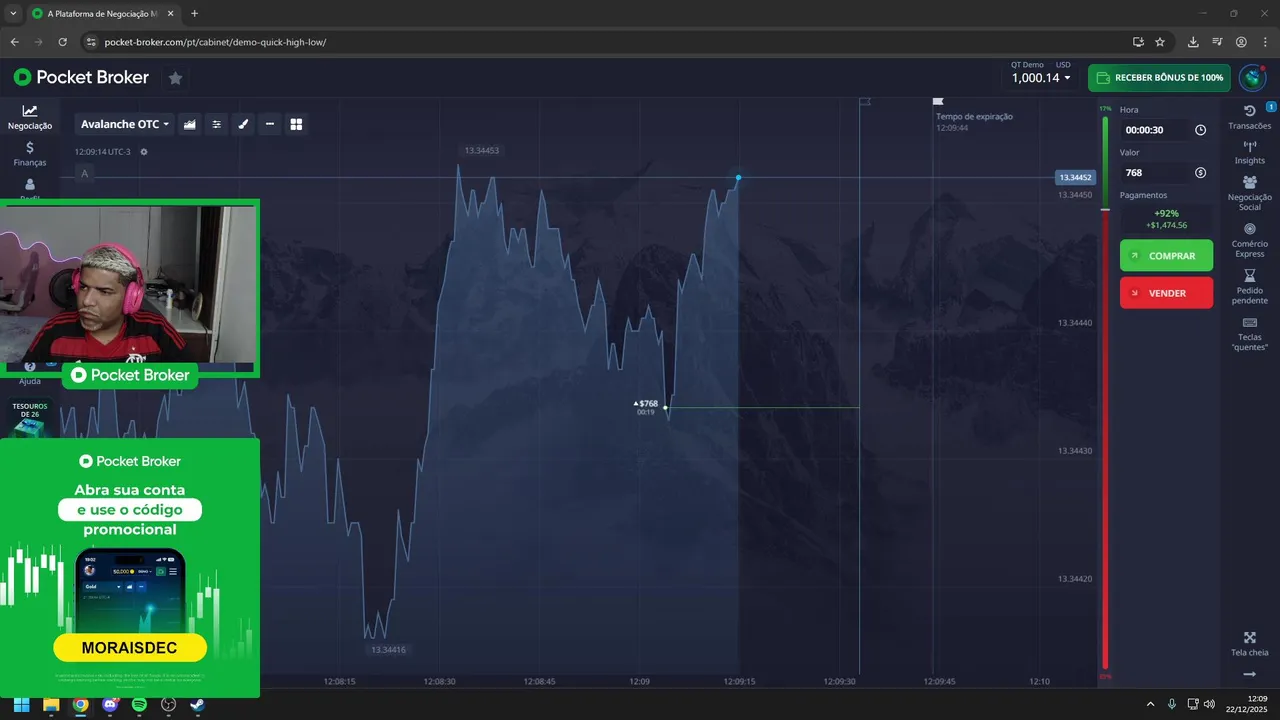Open the Pedido pendente panel
Viewport: 1280px width, 720px height.
pos(1249,287)
